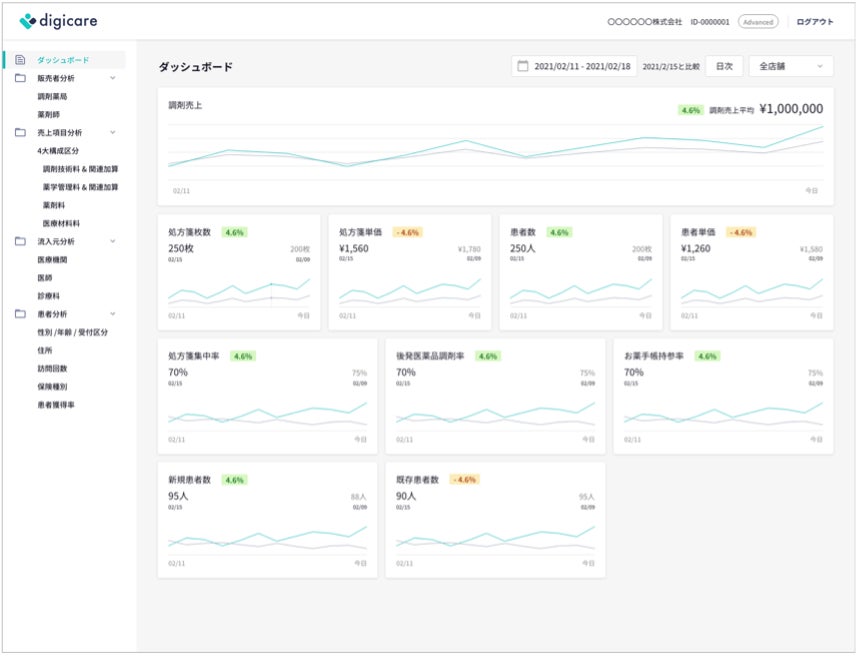Open 調剤薬局 in the sidebar
This screenshot has height=656, width=858.
[52, 96]
